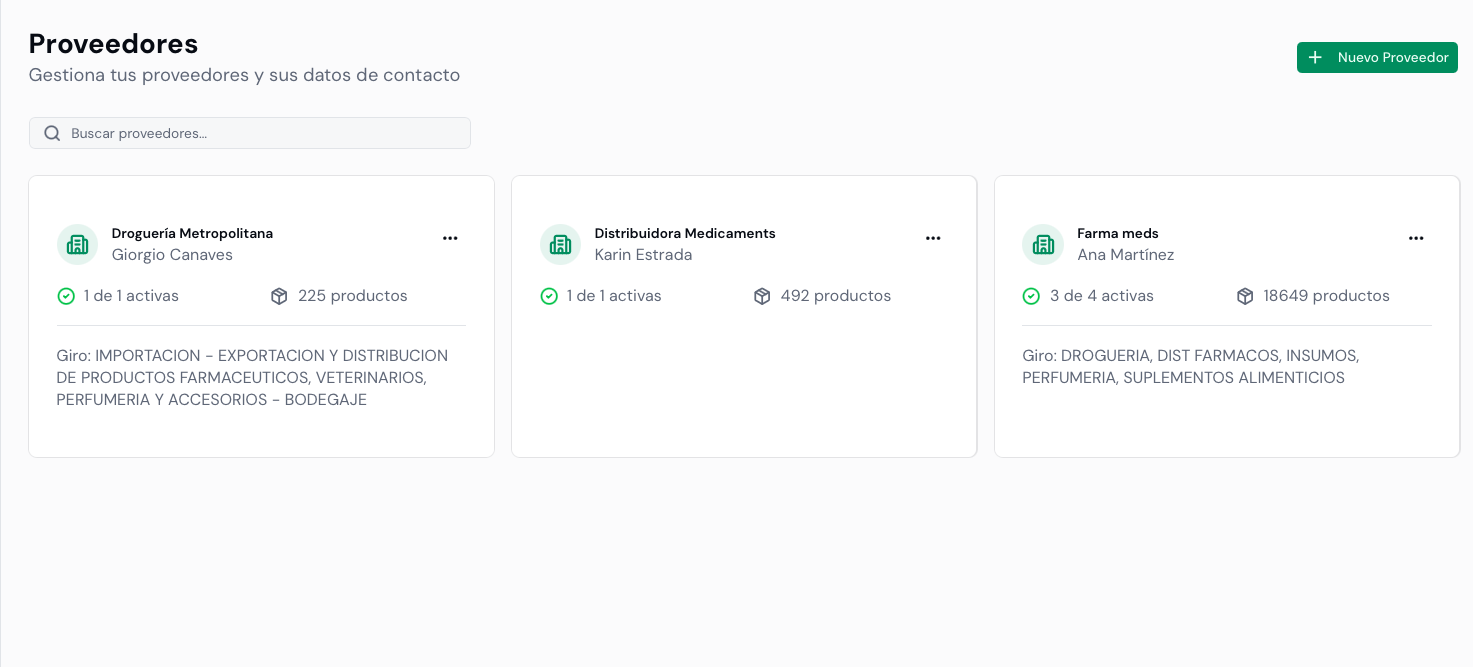
Task: Select the Droguería Metropolitana supplier name
Action: coord(192,233)
